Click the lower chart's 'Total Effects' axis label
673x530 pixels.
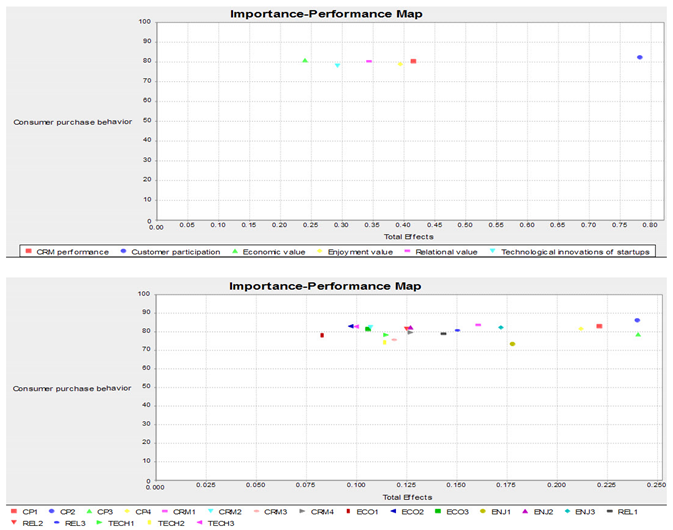407,497
